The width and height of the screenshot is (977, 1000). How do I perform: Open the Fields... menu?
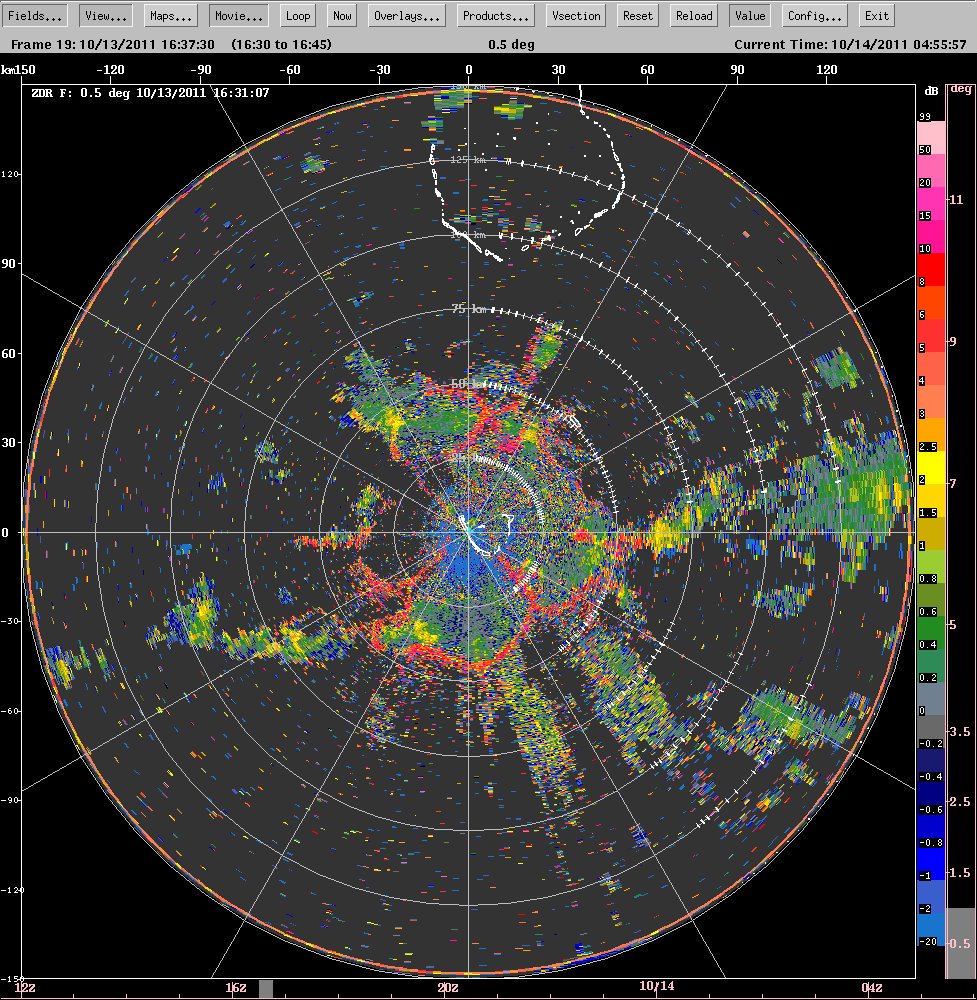click(35, 16)
